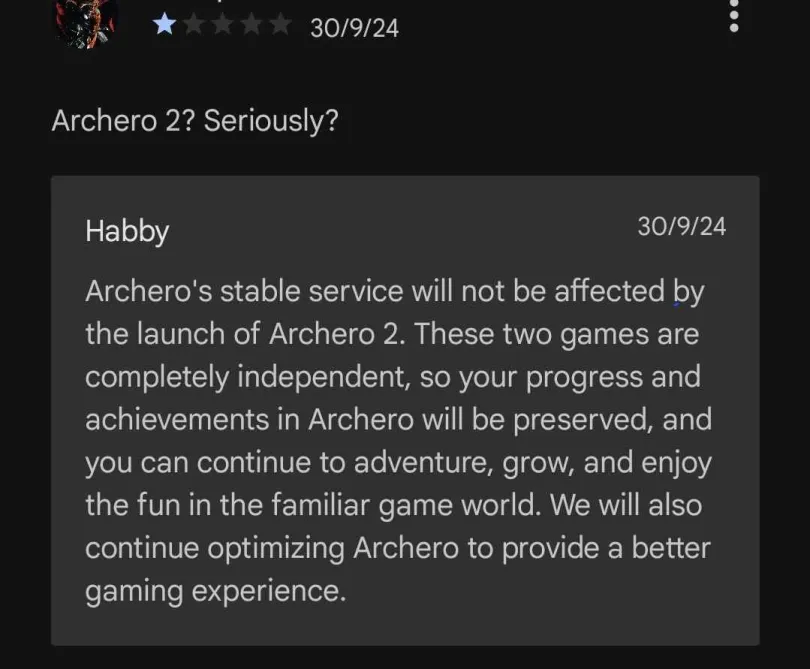Select the filled blue first star
810x669 pixels.
click(x=164, y=24)
